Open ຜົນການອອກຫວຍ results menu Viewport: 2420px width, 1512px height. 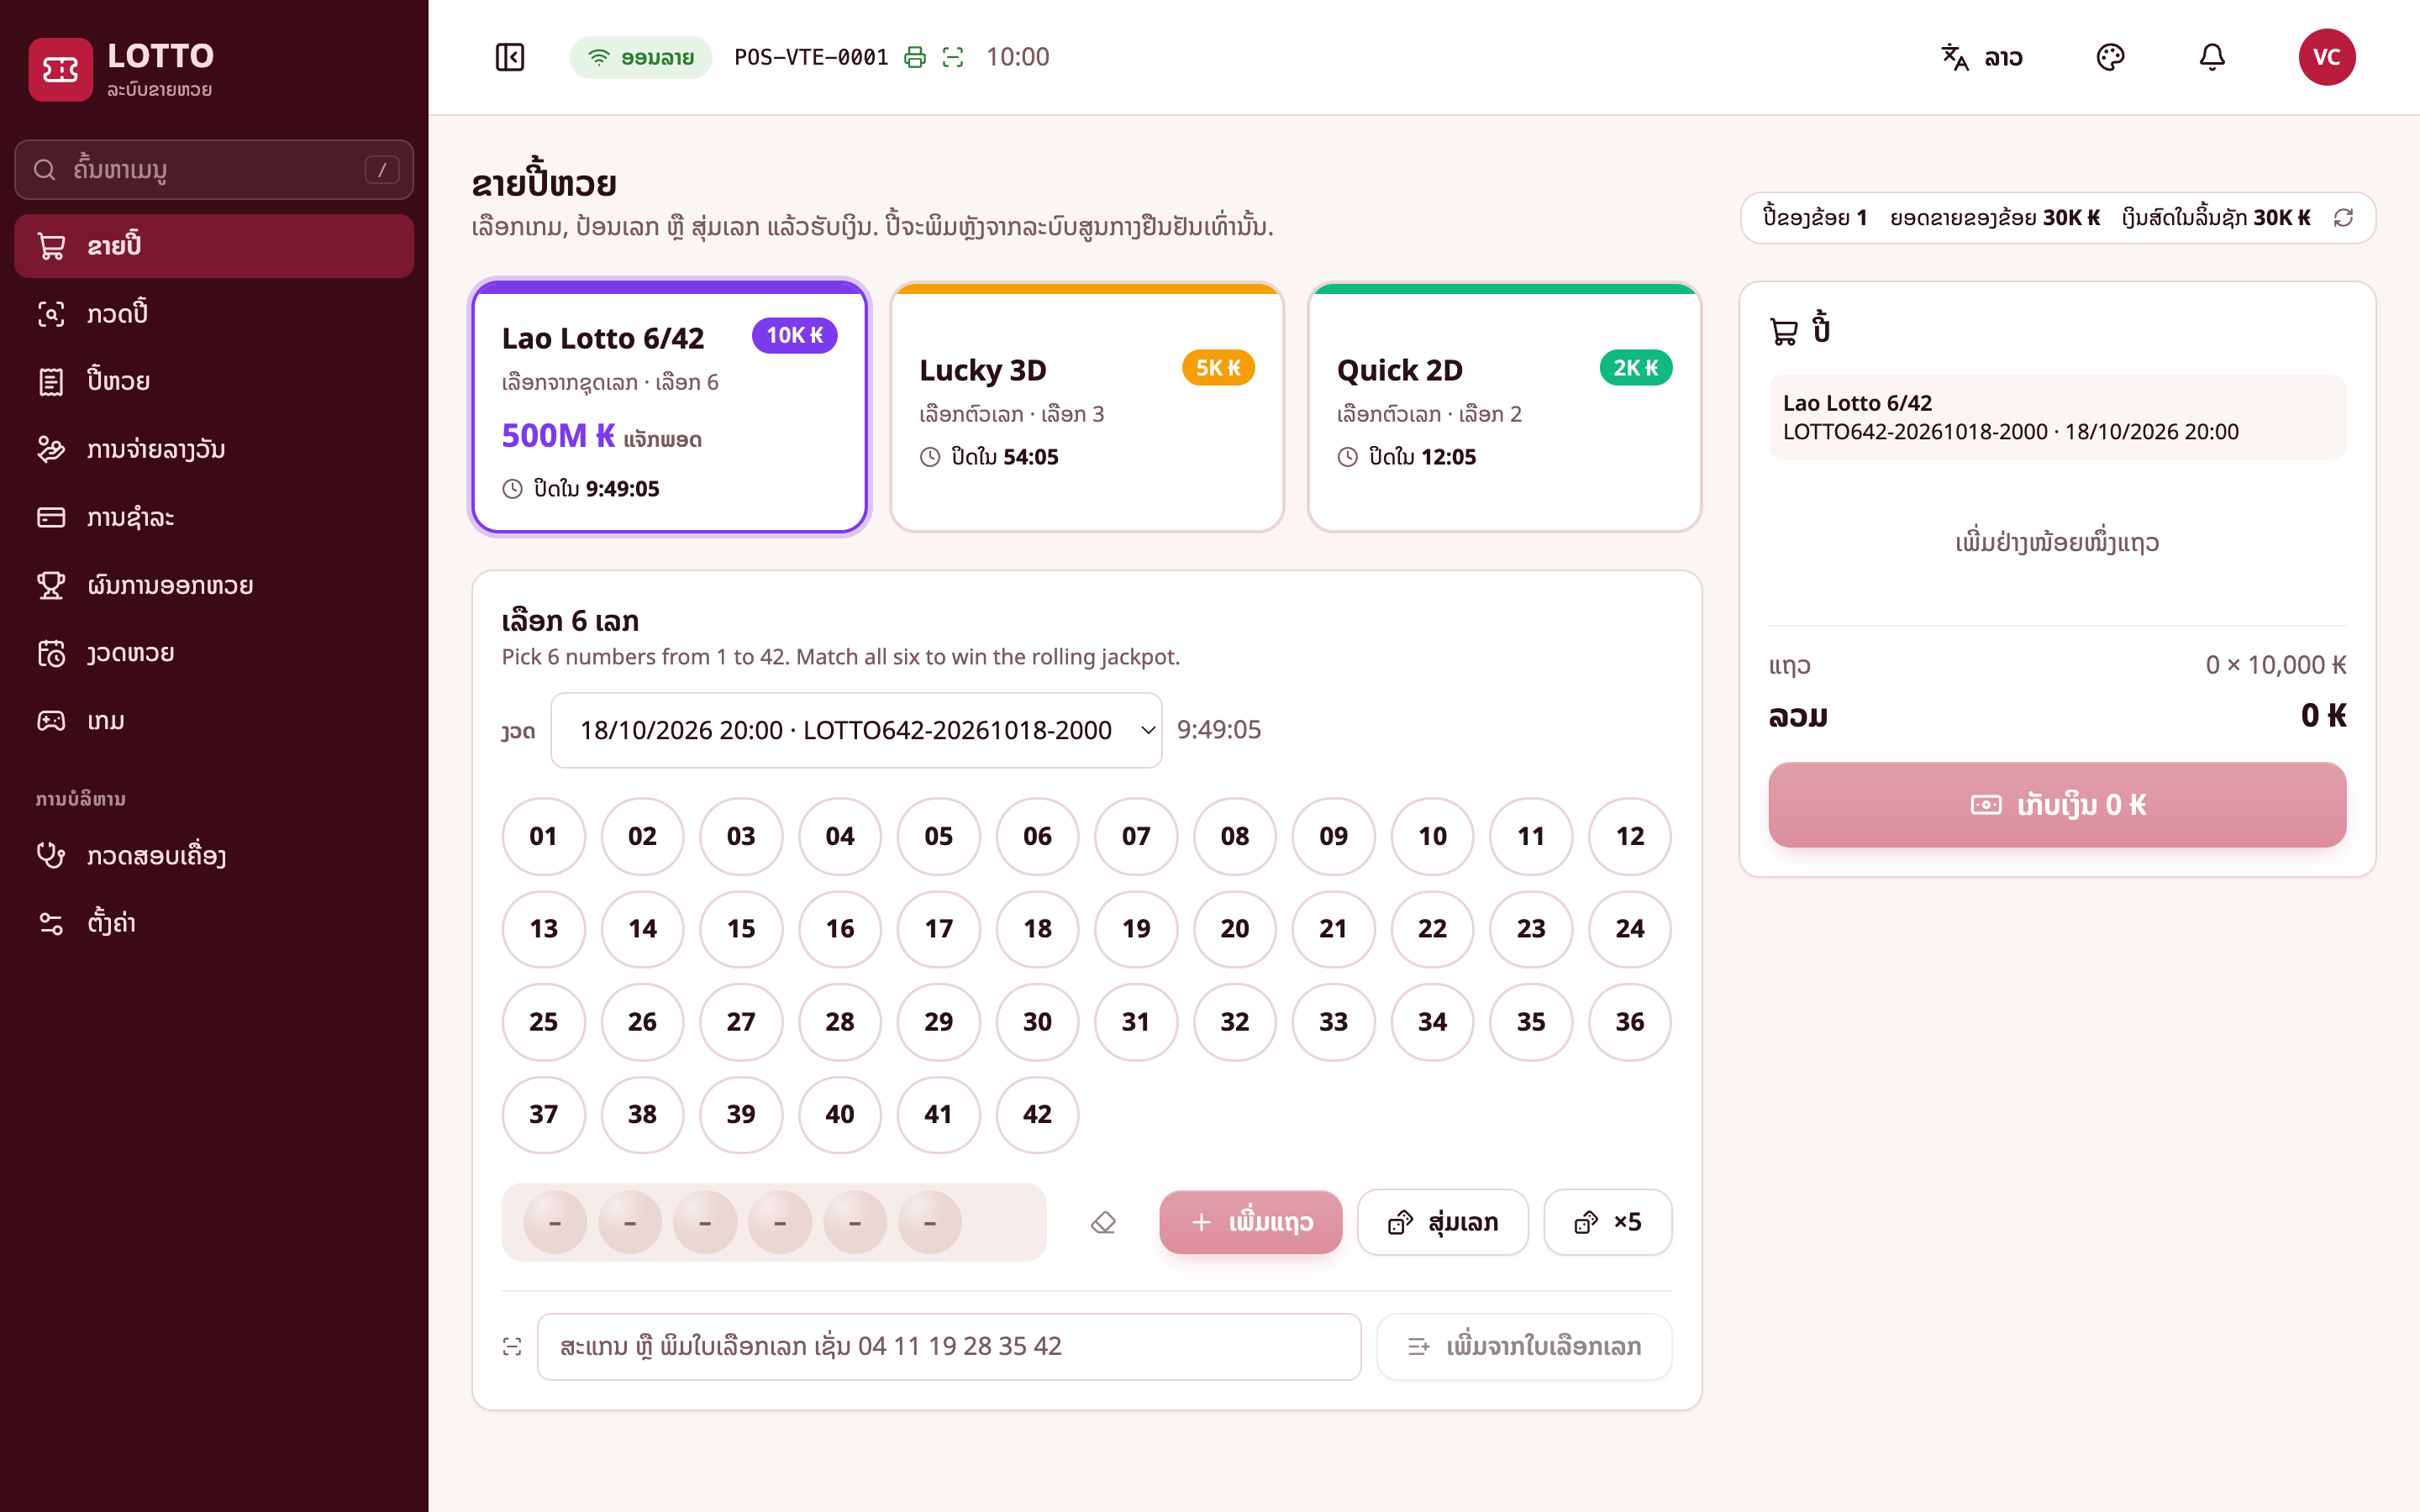[x=214, y=585]
